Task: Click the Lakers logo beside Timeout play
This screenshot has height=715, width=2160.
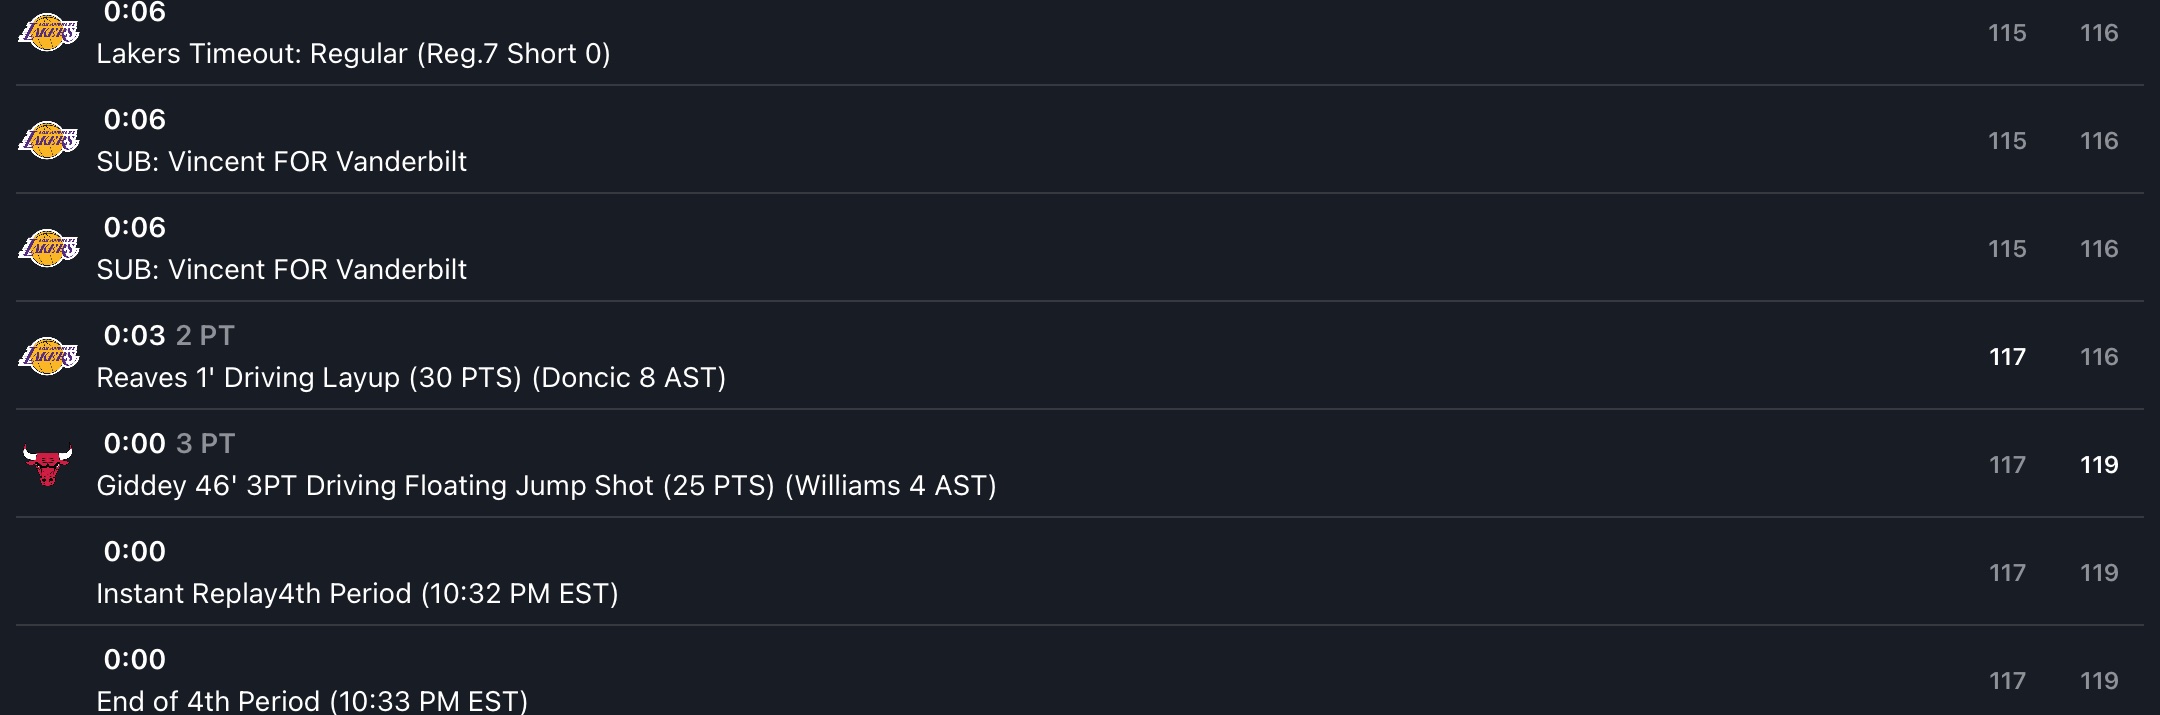Action: point(48,33)
